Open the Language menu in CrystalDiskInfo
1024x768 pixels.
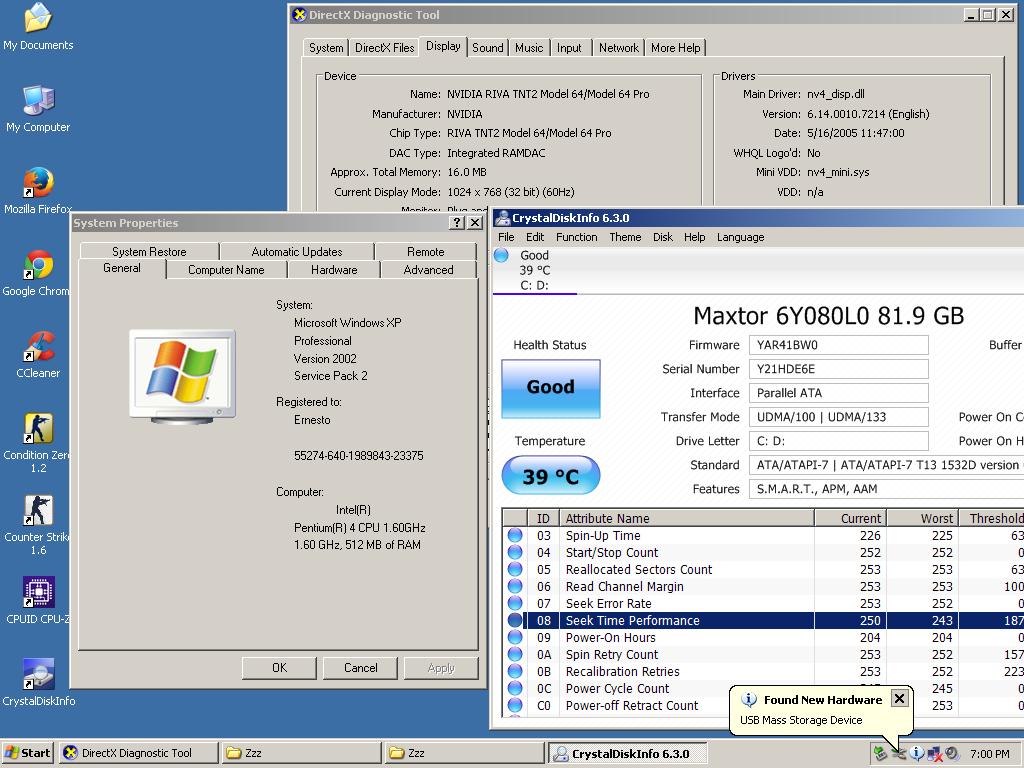point(740,237)
